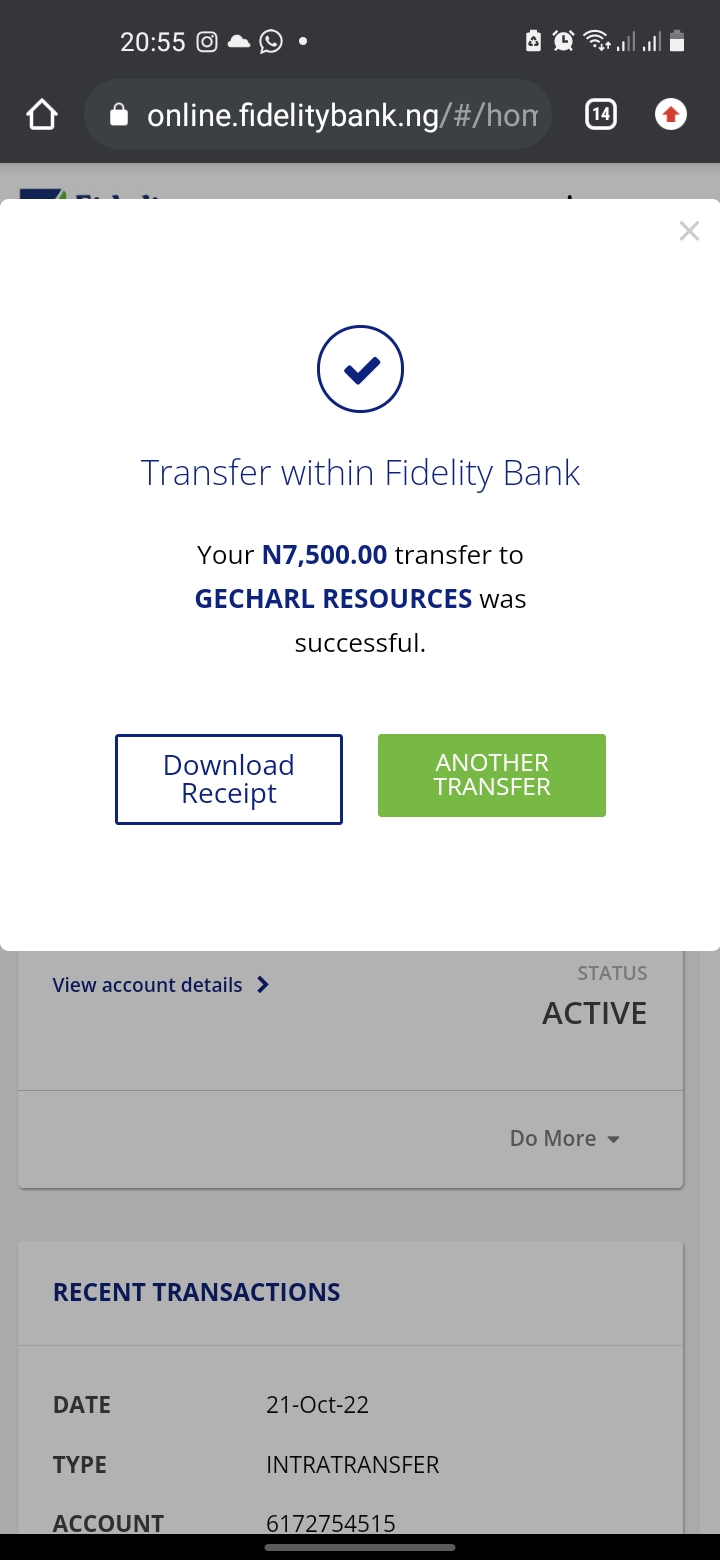Viewport: 720px width, 1560px height.
Task: Close the transfer success dialog
Action: point(689,232)
